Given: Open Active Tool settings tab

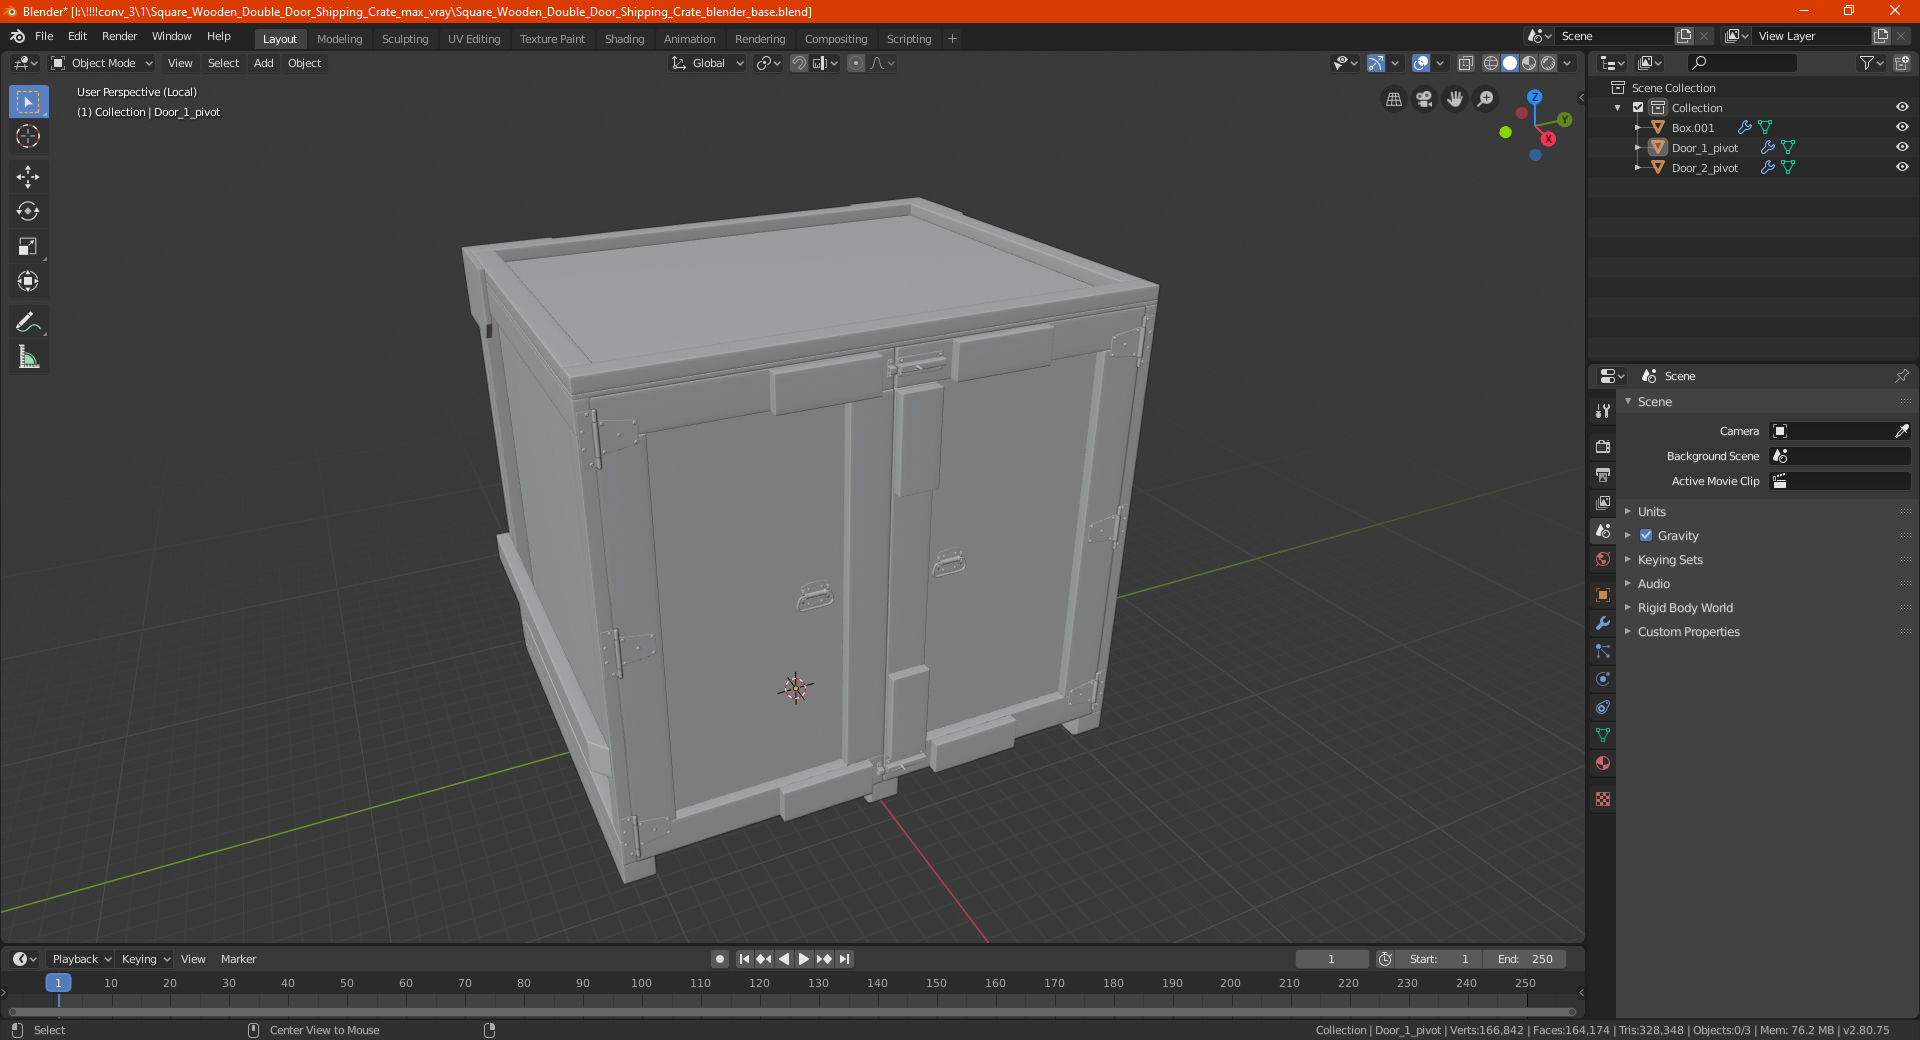Looking at the screenshot, I should click(1603, 410).
